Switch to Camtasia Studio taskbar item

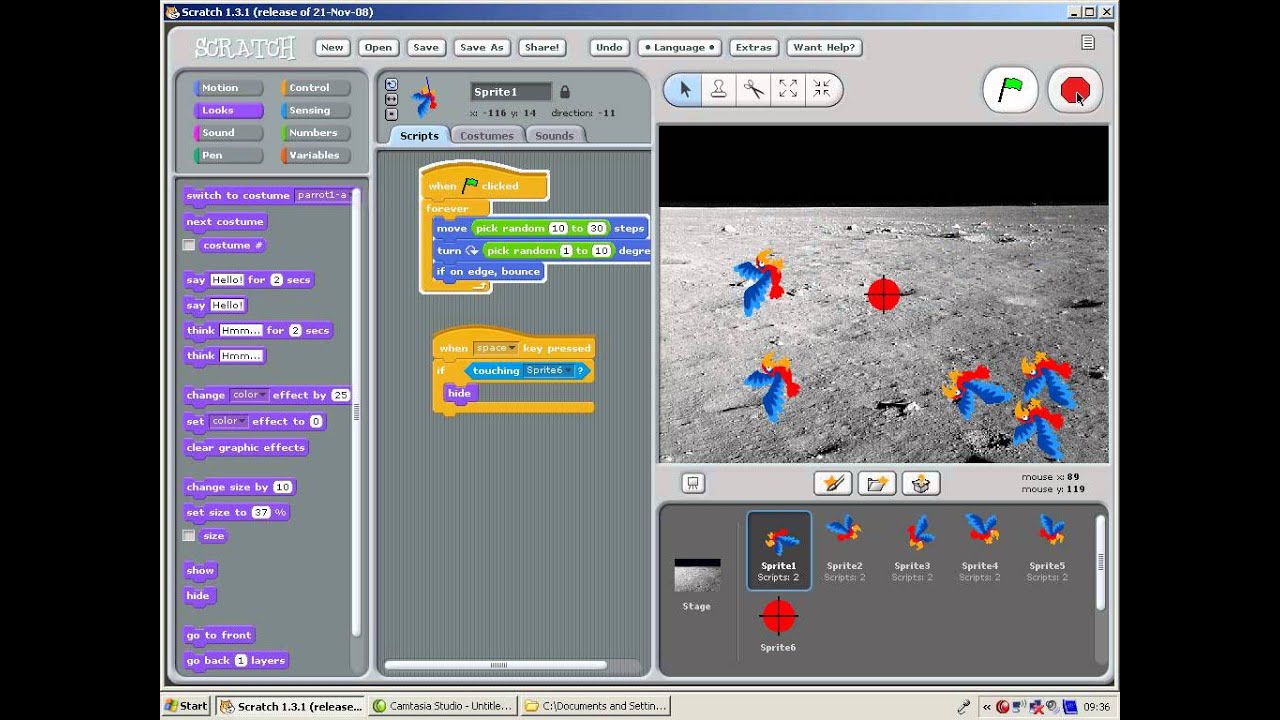(x=442, y=706)
